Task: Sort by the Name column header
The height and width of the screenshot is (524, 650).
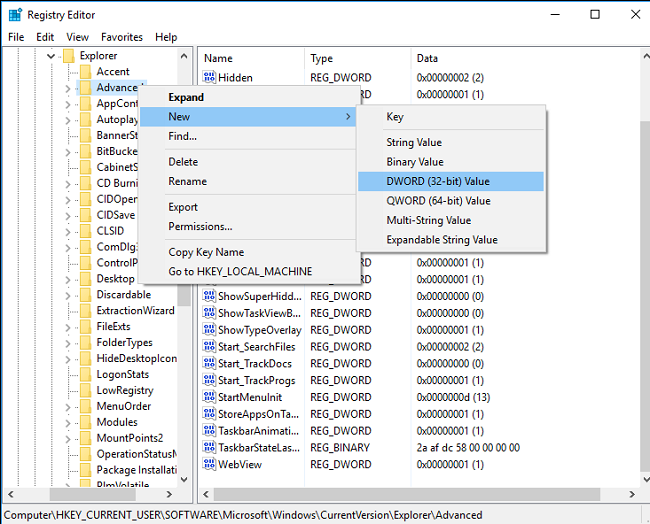Action: click(218, 59)
